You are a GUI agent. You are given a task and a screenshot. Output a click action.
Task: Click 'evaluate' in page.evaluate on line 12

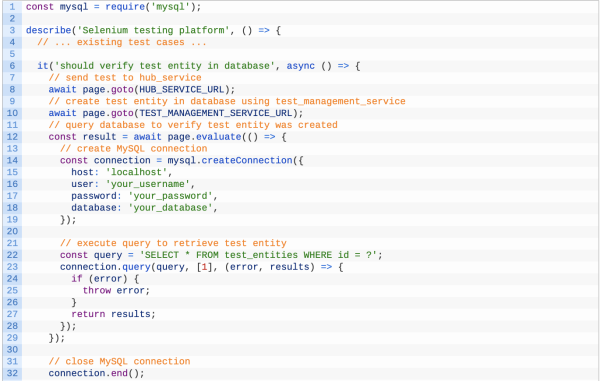[x=218, y=137]
